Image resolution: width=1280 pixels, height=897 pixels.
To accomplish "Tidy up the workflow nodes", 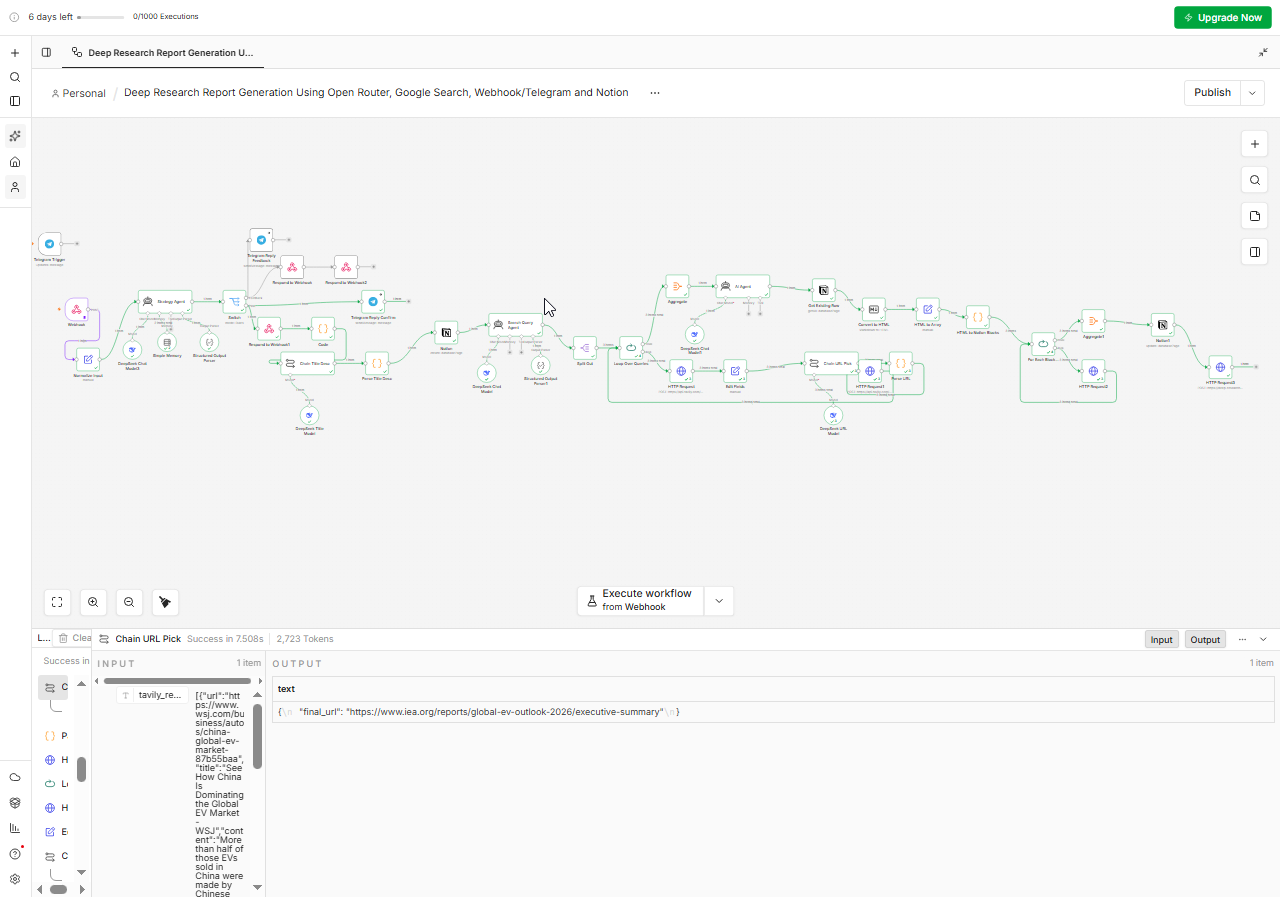I will 165,602.
